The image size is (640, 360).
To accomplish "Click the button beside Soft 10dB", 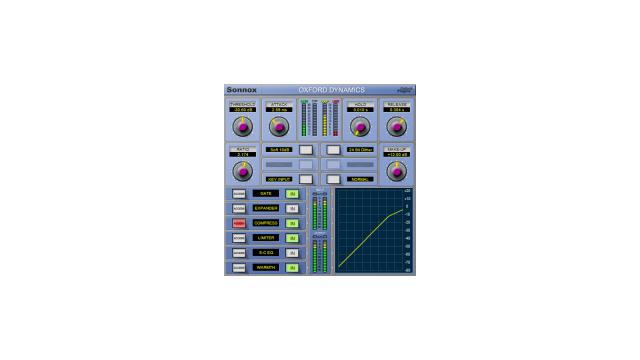I will point(306,150).
